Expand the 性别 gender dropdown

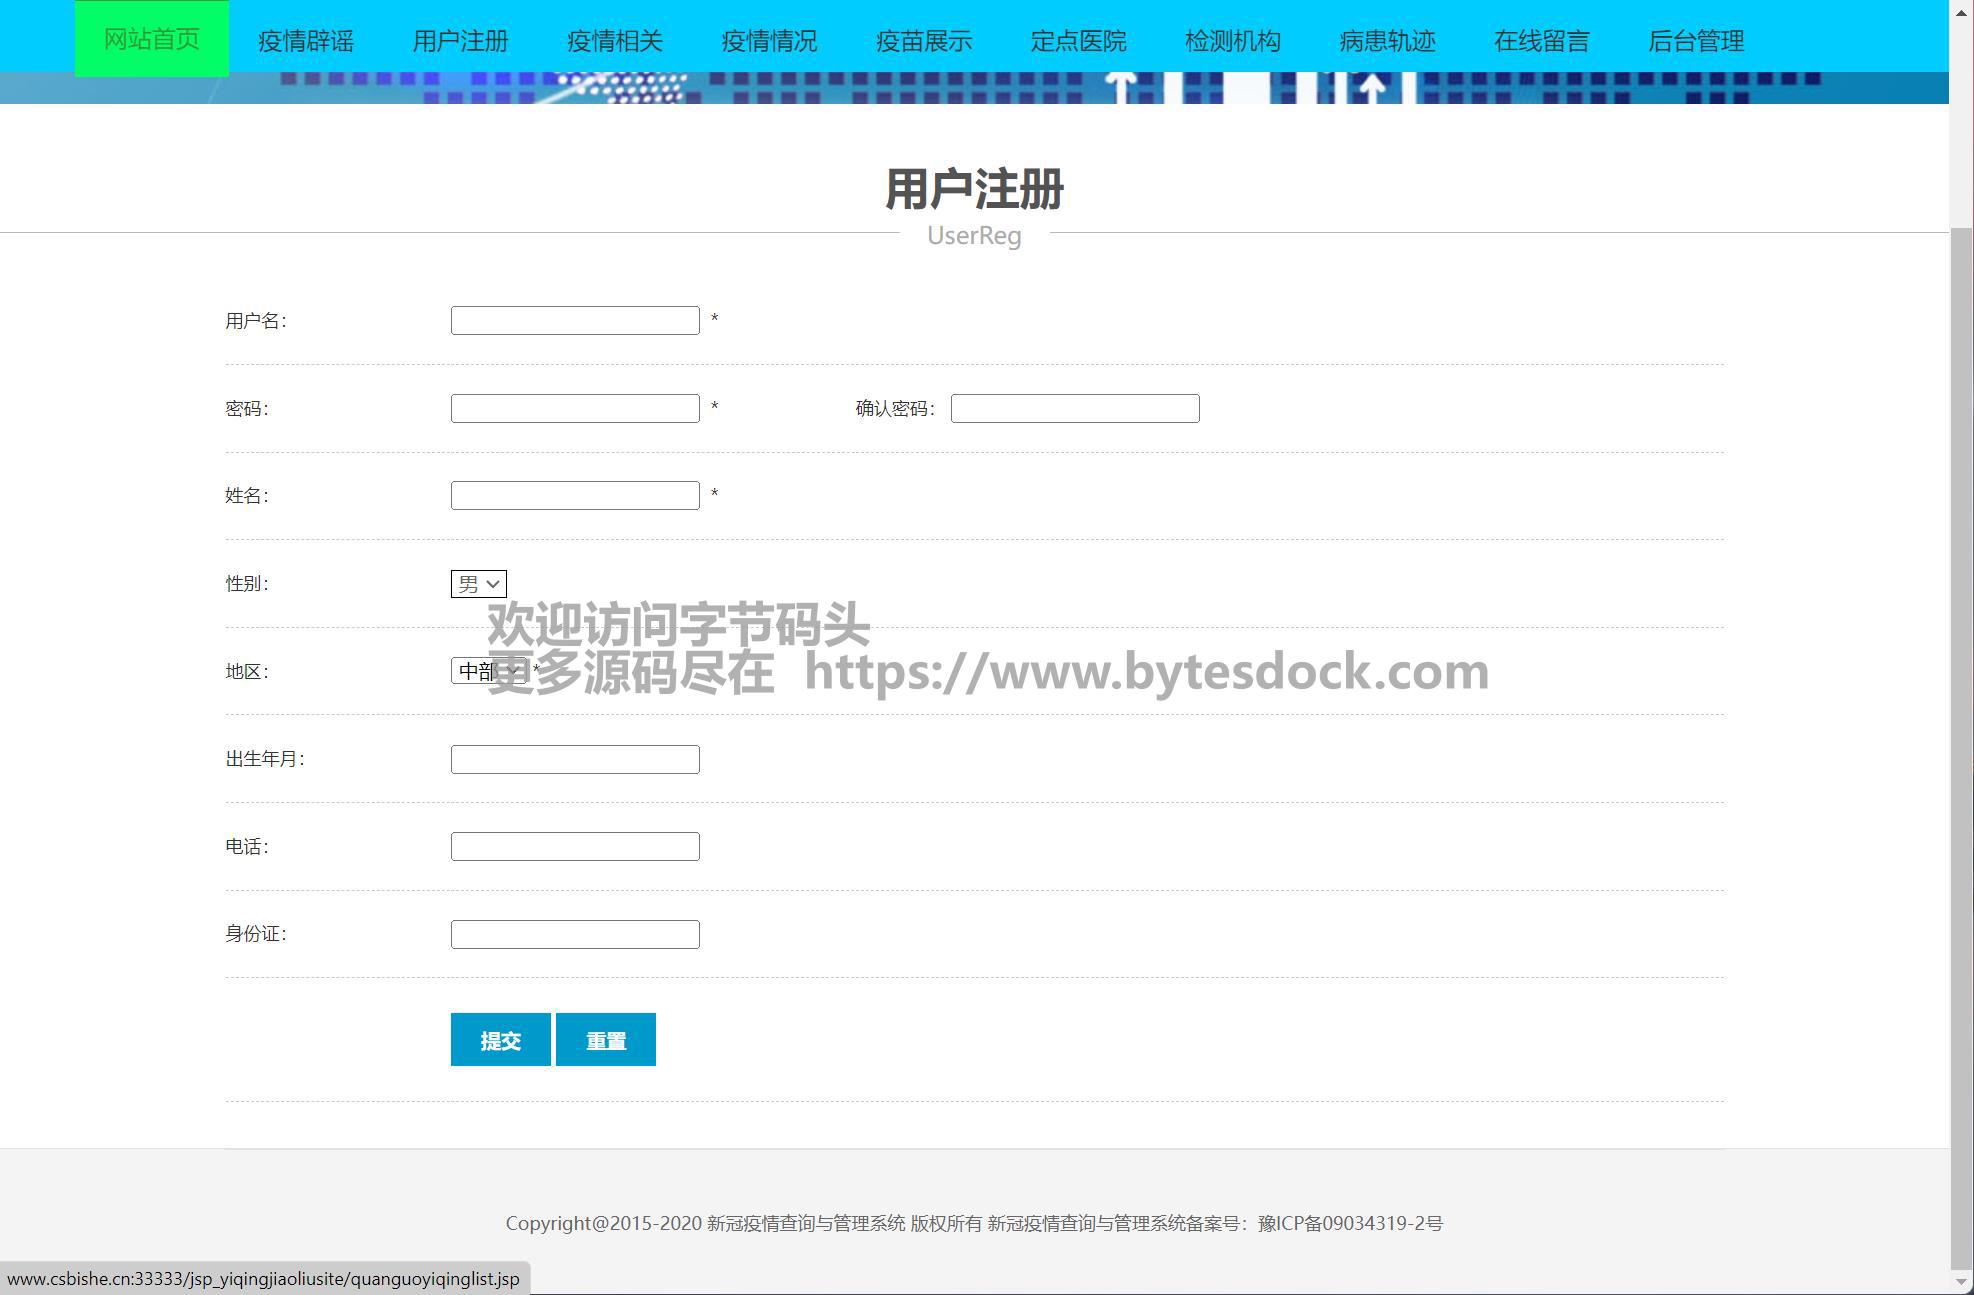pos(479,584)
